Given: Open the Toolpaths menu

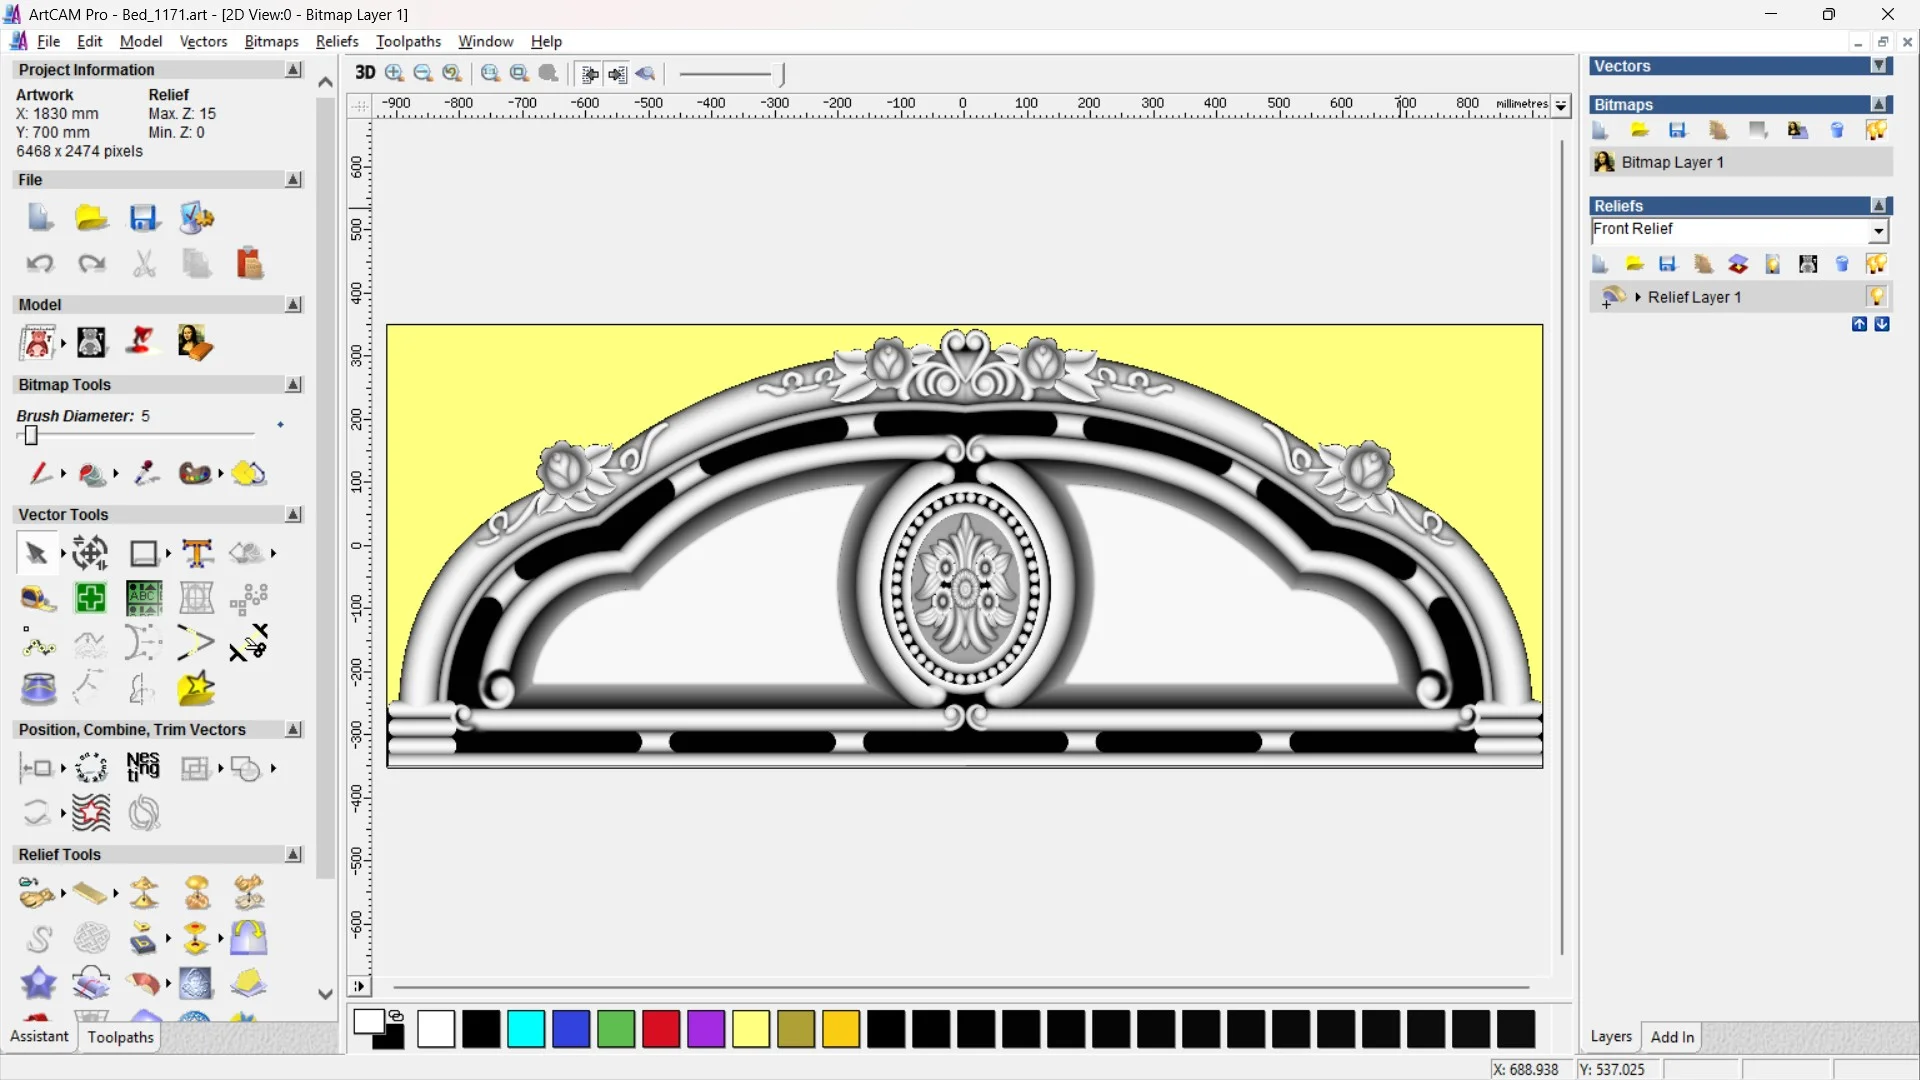Looking at the screenshot, I should tap(408, 41).
